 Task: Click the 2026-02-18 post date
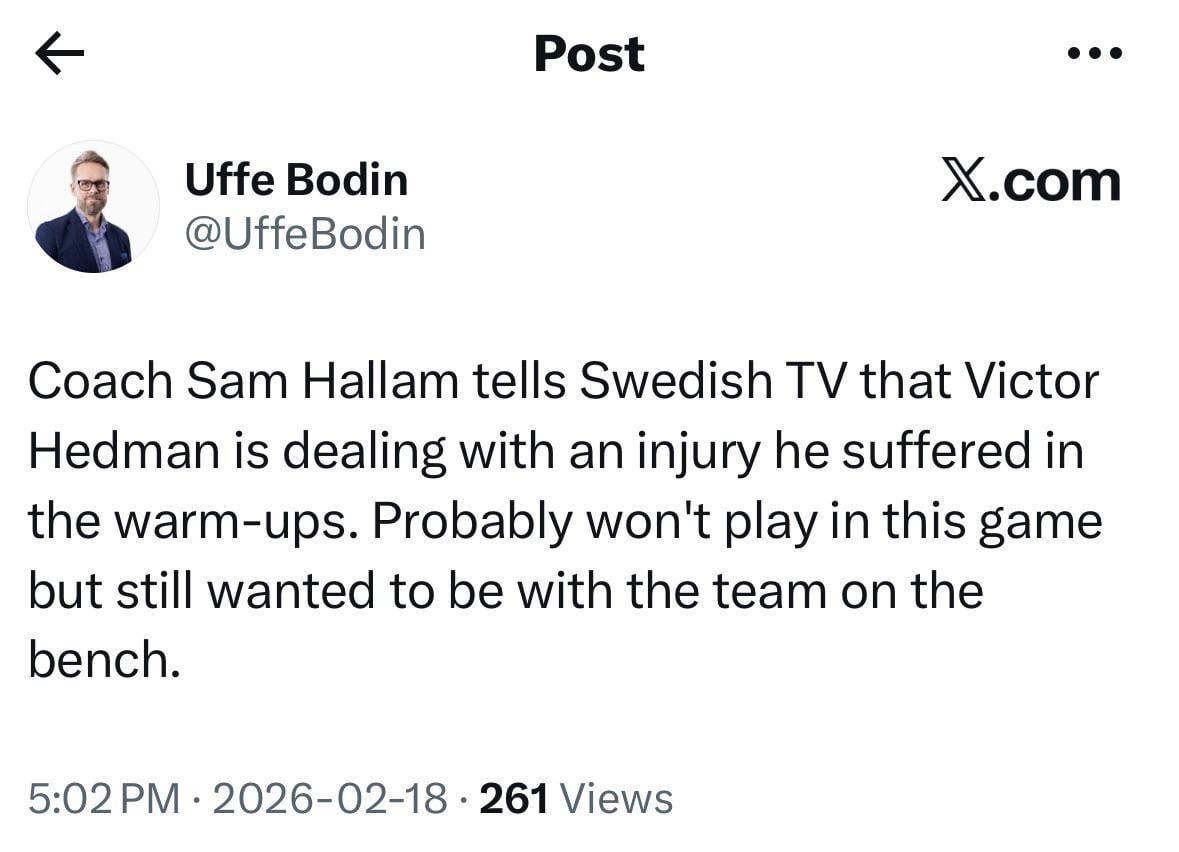tap(330, 799)
